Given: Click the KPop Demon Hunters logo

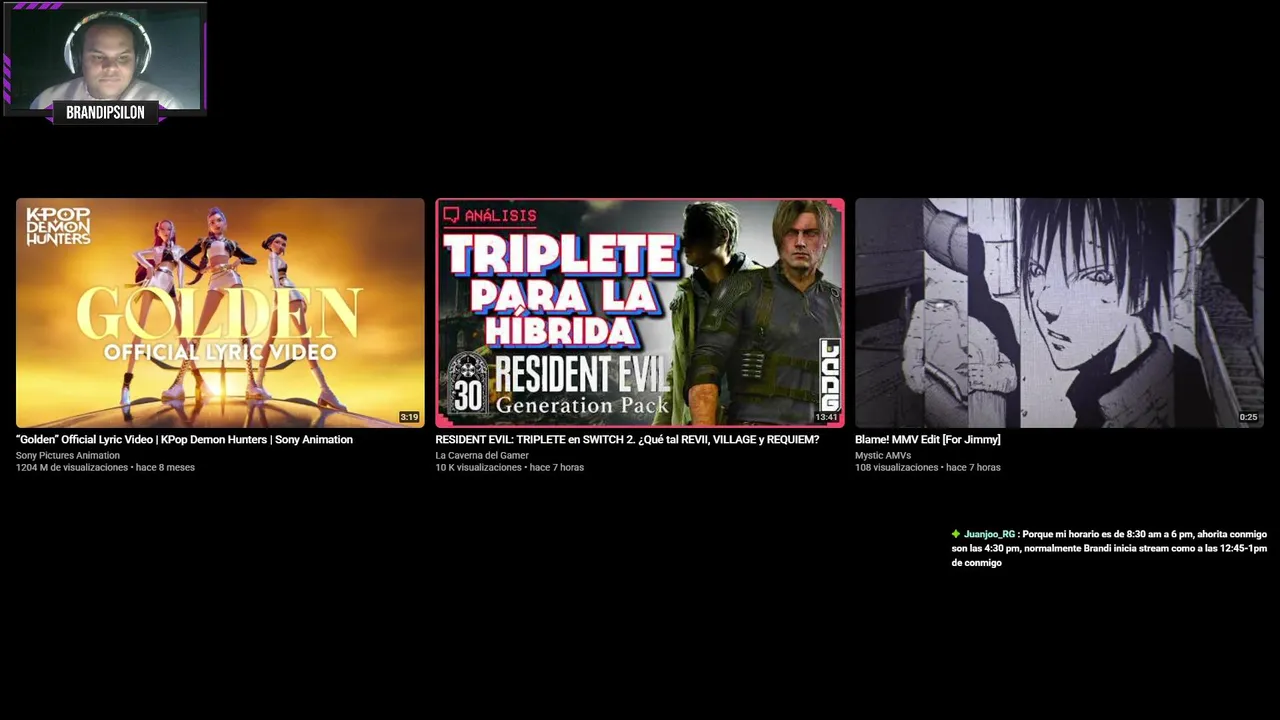Looking at the screenshot, I should (58, 226).
